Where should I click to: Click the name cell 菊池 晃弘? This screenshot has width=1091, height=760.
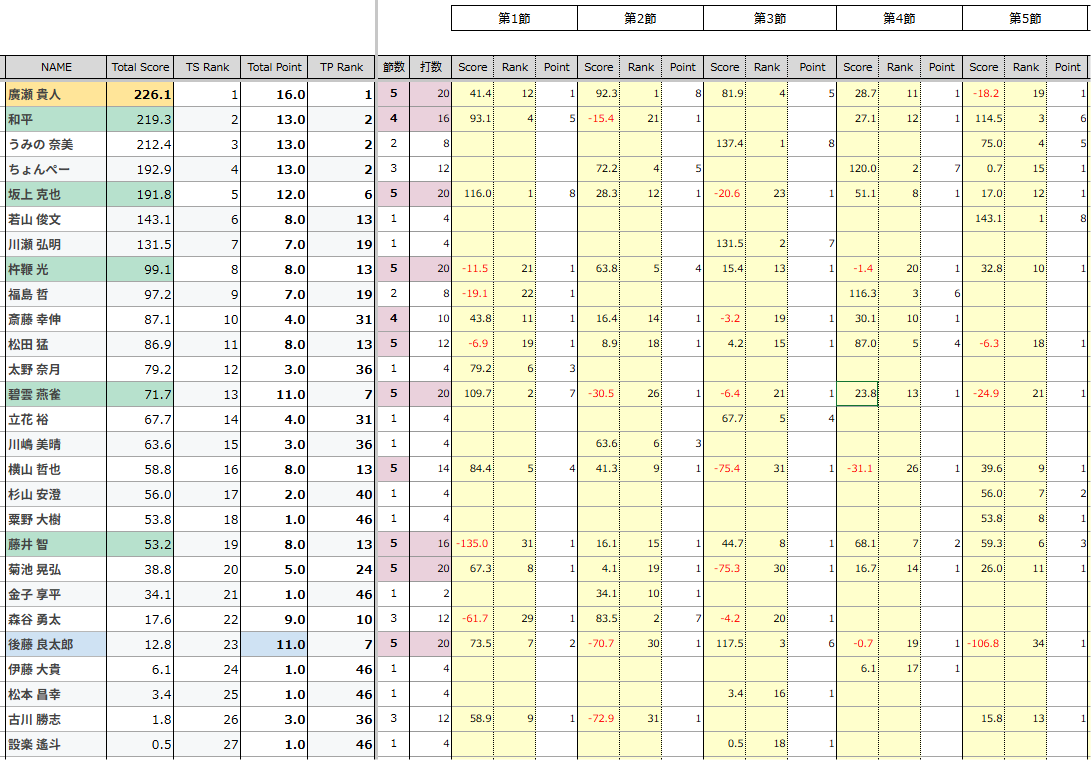(x=56, y=569)
